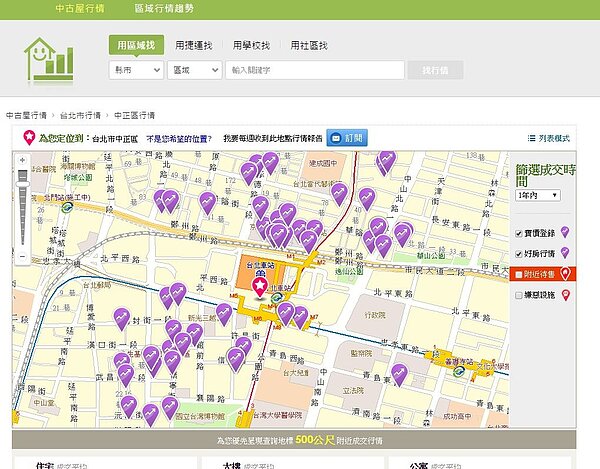Click purple pin icon beside 好房行情
The width and height of the screenshot is (600, 469).
click(565, 252)
